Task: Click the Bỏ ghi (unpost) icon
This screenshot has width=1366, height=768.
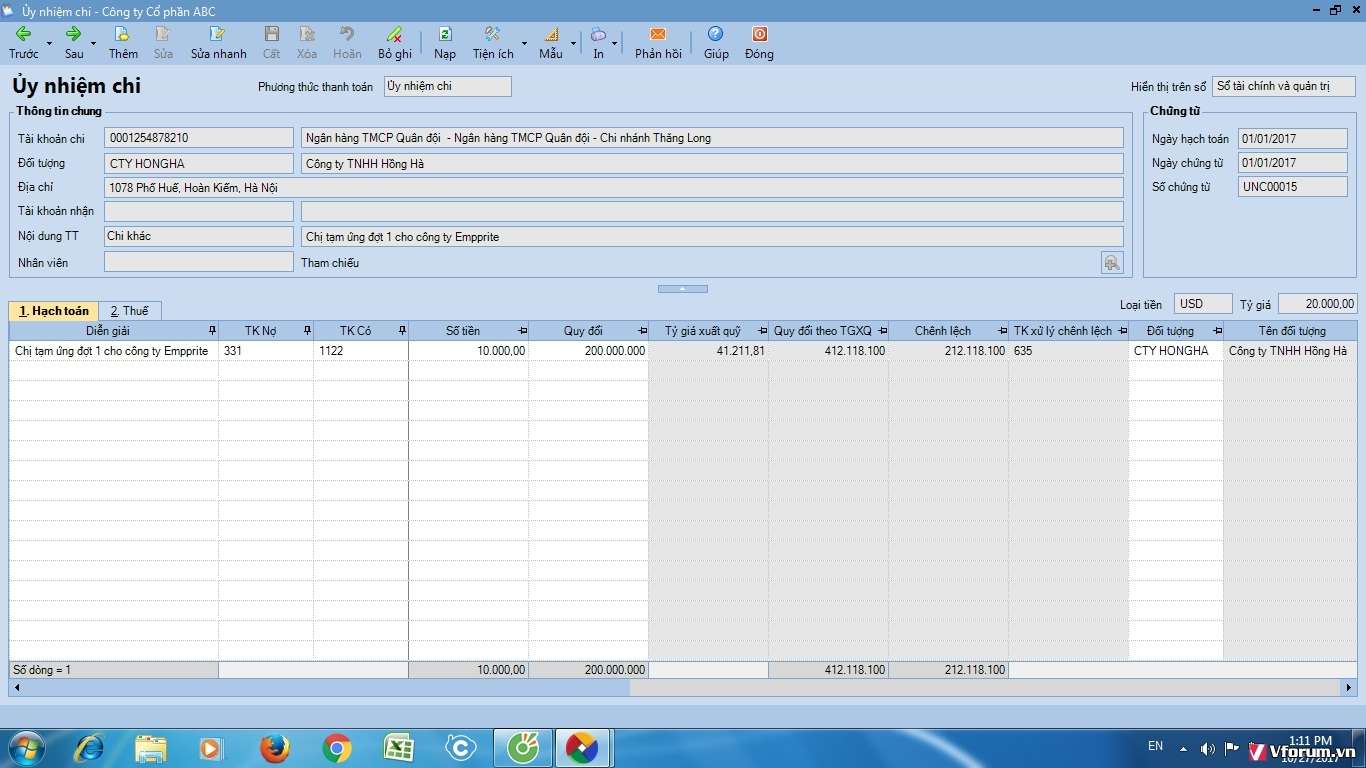Action: [x=394, y=34]
